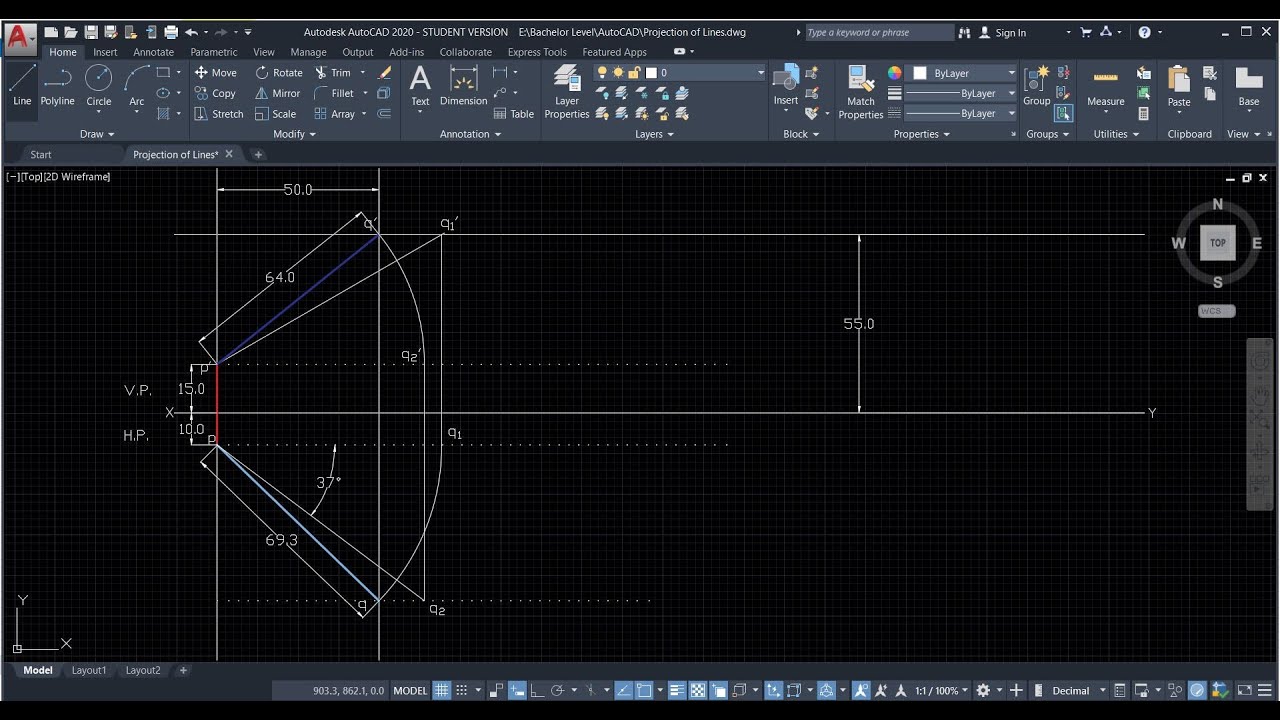Close the Projection of Lines tab
Screen dimensions: 1280x720
[229, 154]
